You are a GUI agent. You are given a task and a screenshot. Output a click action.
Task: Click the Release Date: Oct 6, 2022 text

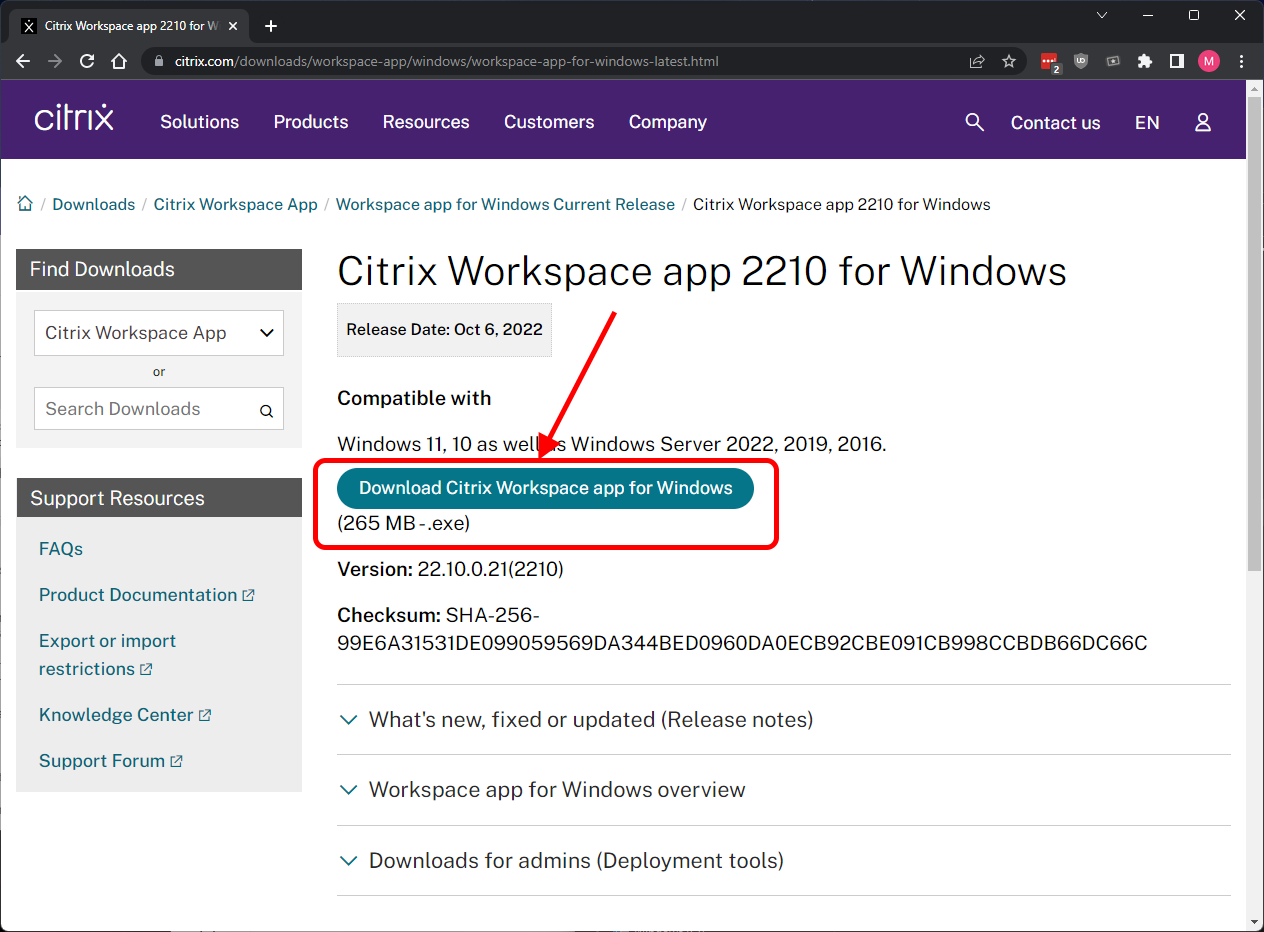(x=444, y=329)
